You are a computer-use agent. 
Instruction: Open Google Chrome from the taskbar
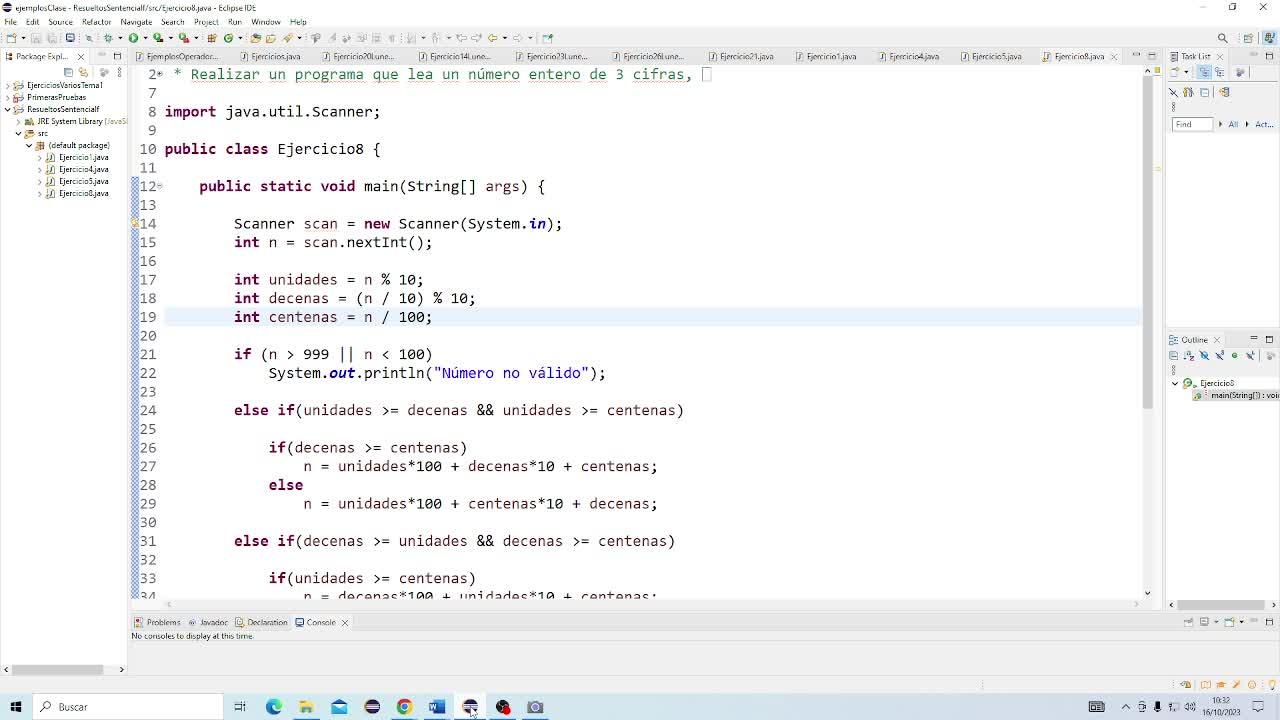point(404,707)
